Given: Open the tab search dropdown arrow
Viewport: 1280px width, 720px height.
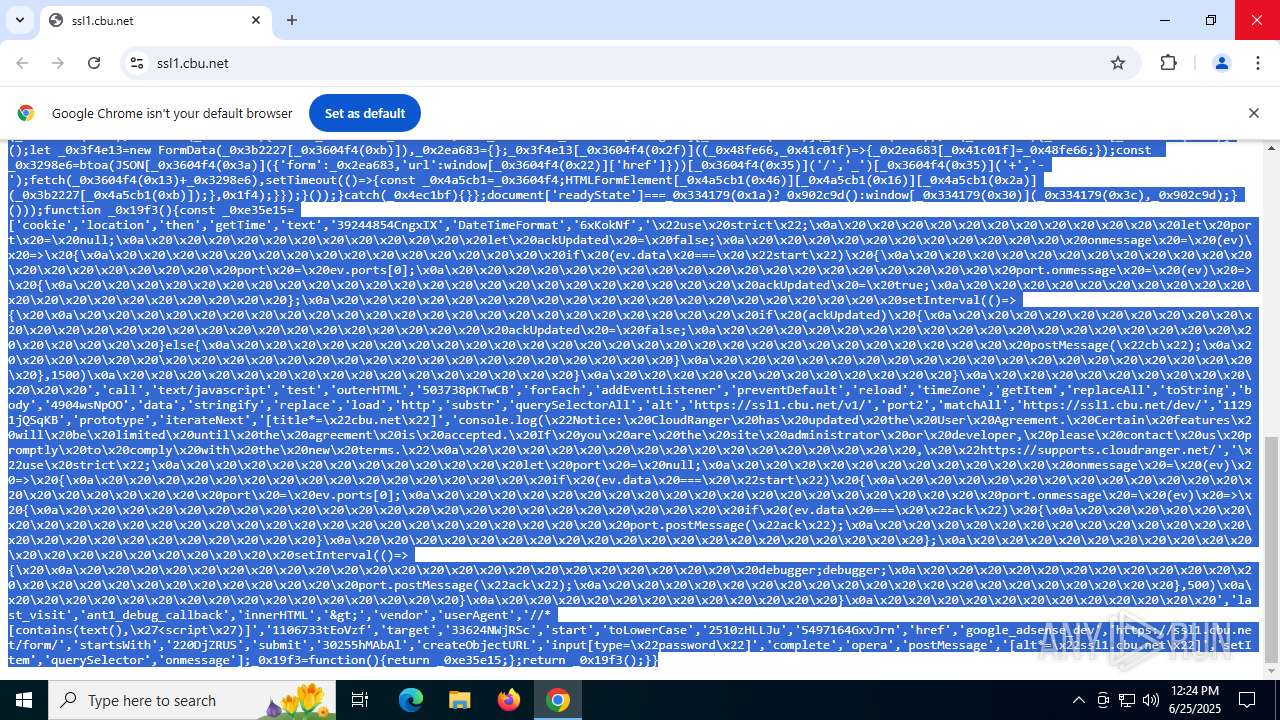Looking at the screenshot, I should (19, 20).
